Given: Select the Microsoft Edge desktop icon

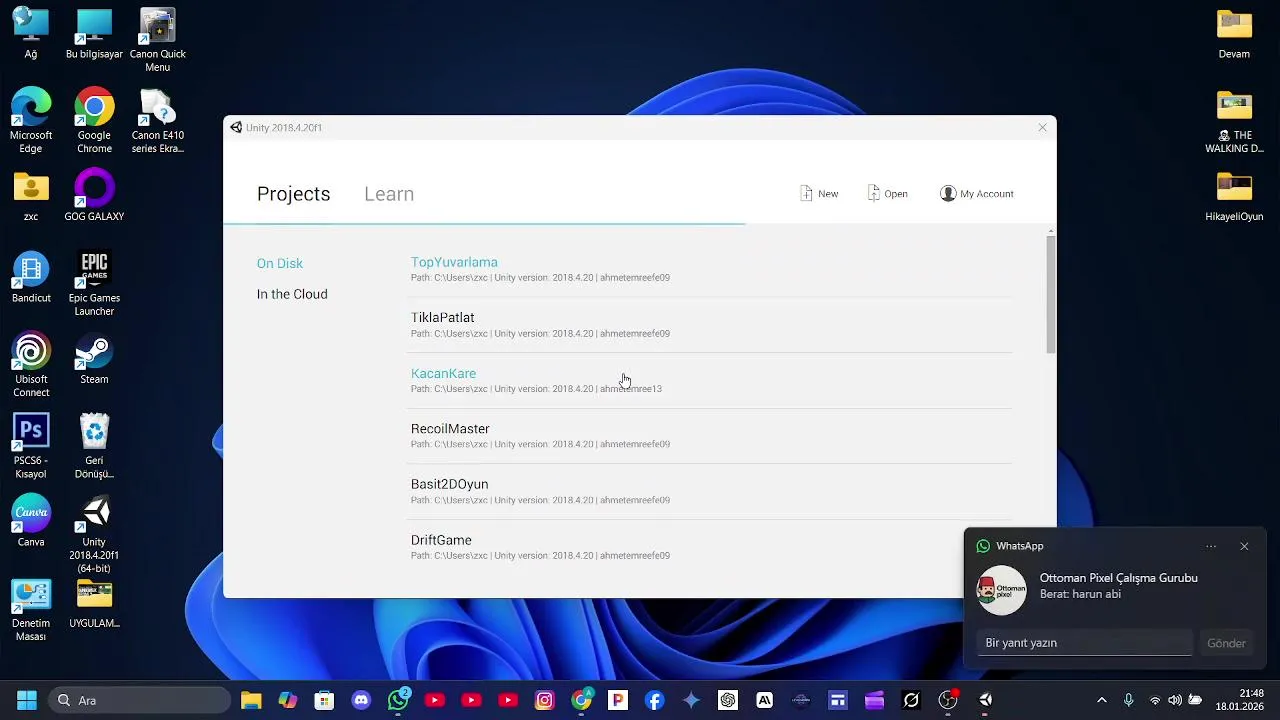Looking at the screenshot, I should click(31, 121).
